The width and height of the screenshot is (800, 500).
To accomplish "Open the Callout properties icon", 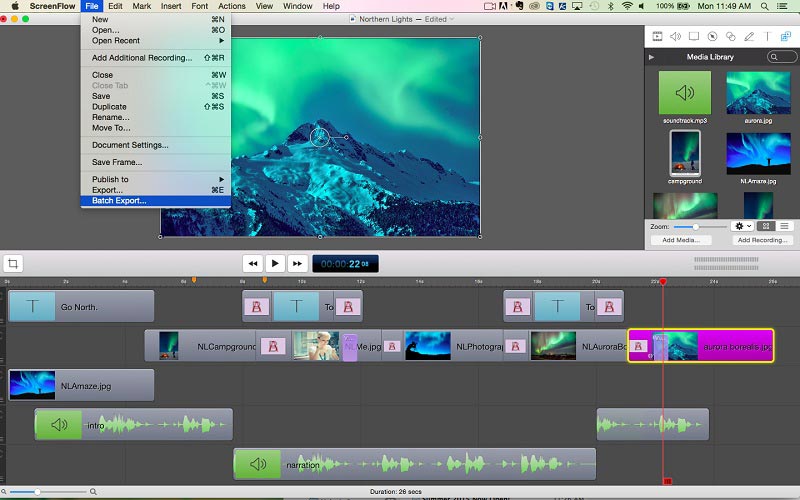I will click(713, 37).
